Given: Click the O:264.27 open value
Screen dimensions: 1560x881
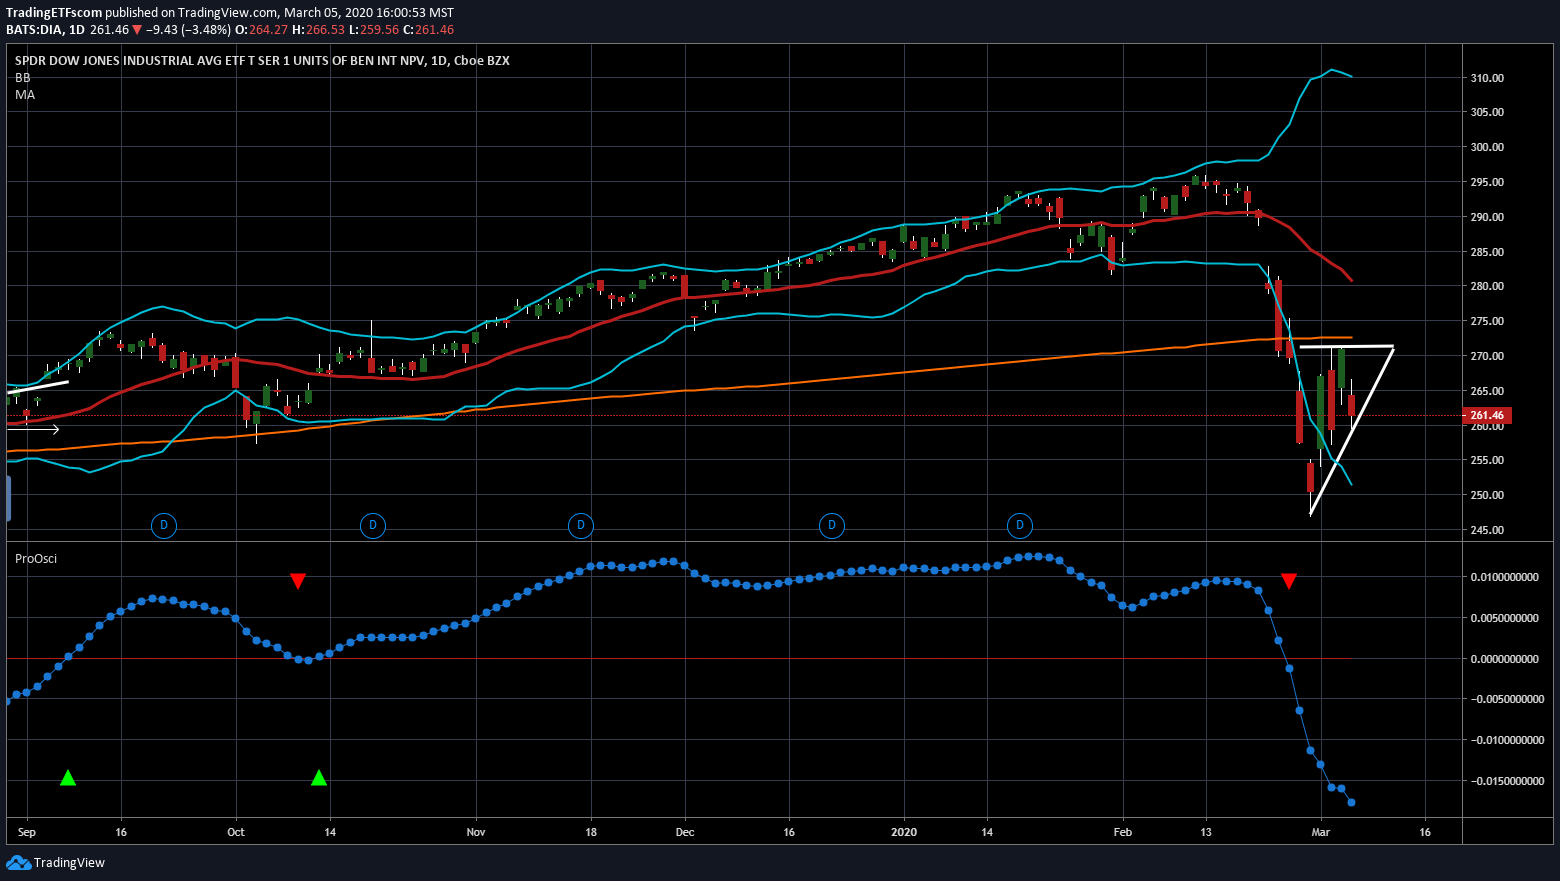Looking at the screenshot, I should (x=261, y=30).
